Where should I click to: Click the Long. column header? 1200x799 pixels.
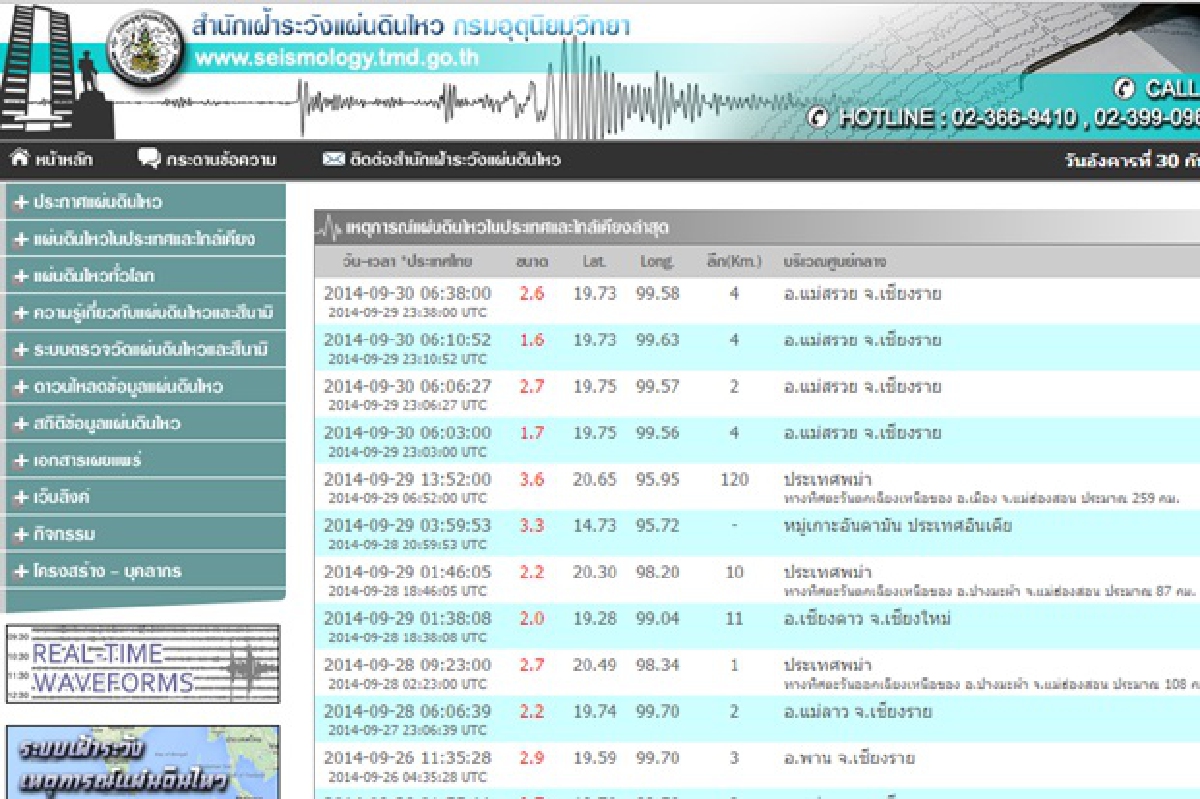pyautogui.click(x=657, y=262)
